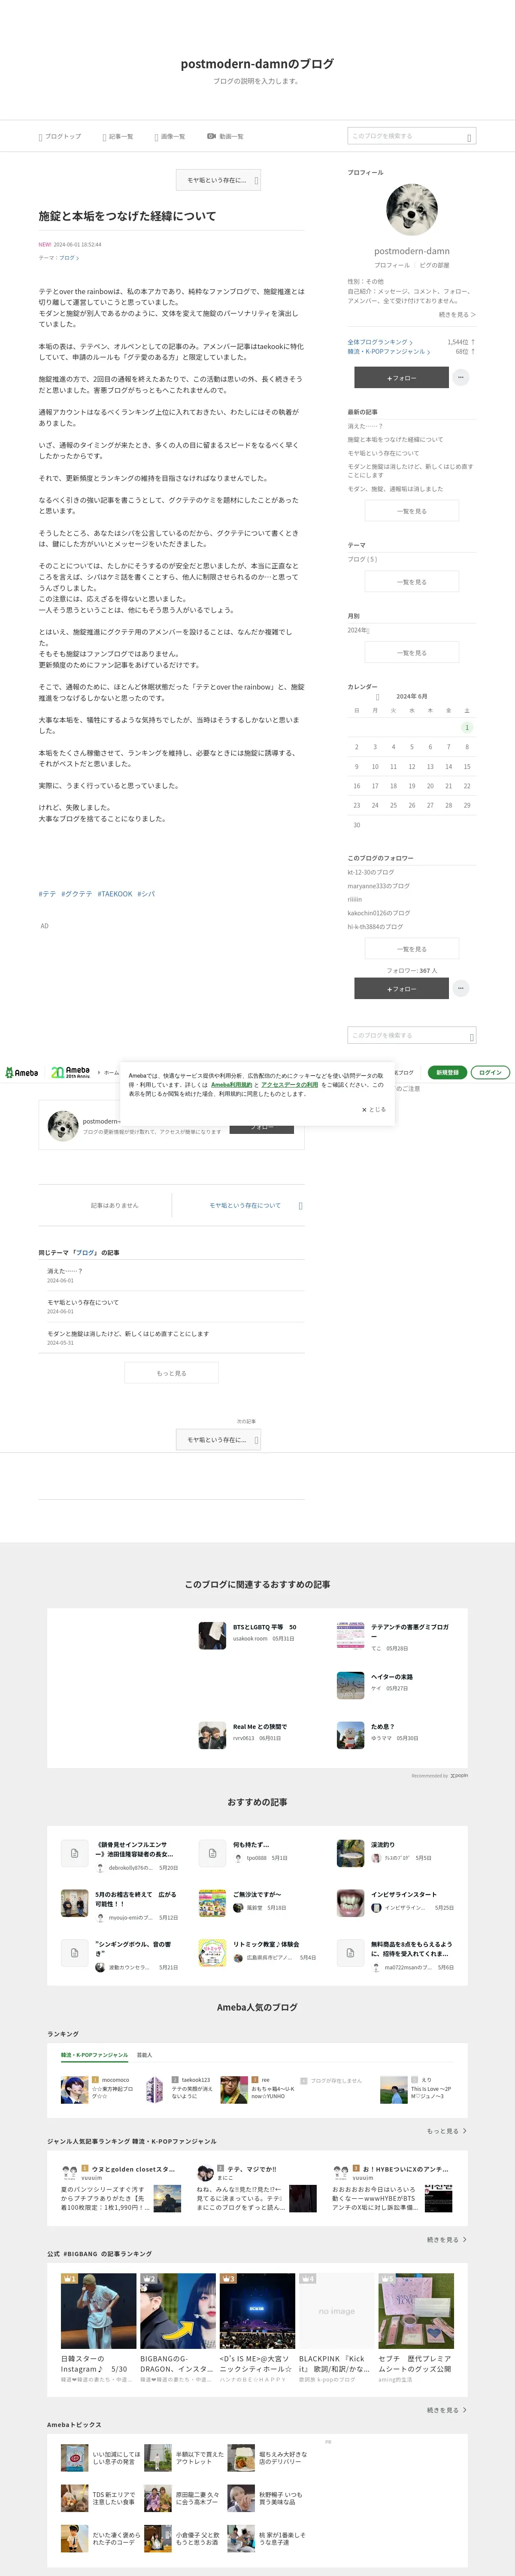
Task: Open the #グクテテ hashtag
Action: 76,894
